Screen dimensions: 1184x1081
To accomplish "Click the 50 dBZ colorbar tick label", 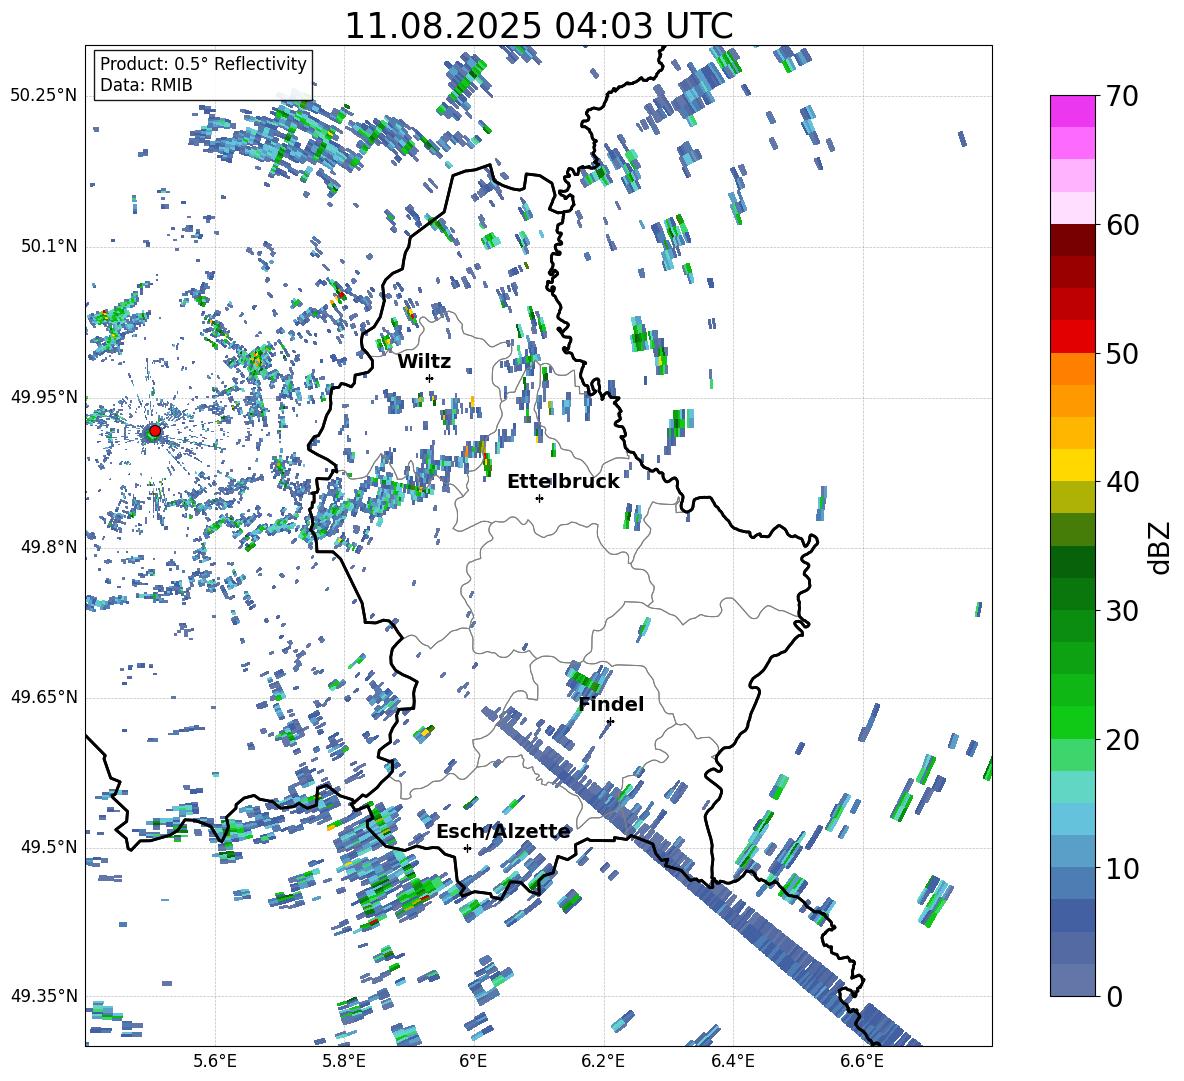I will 1122,354.
